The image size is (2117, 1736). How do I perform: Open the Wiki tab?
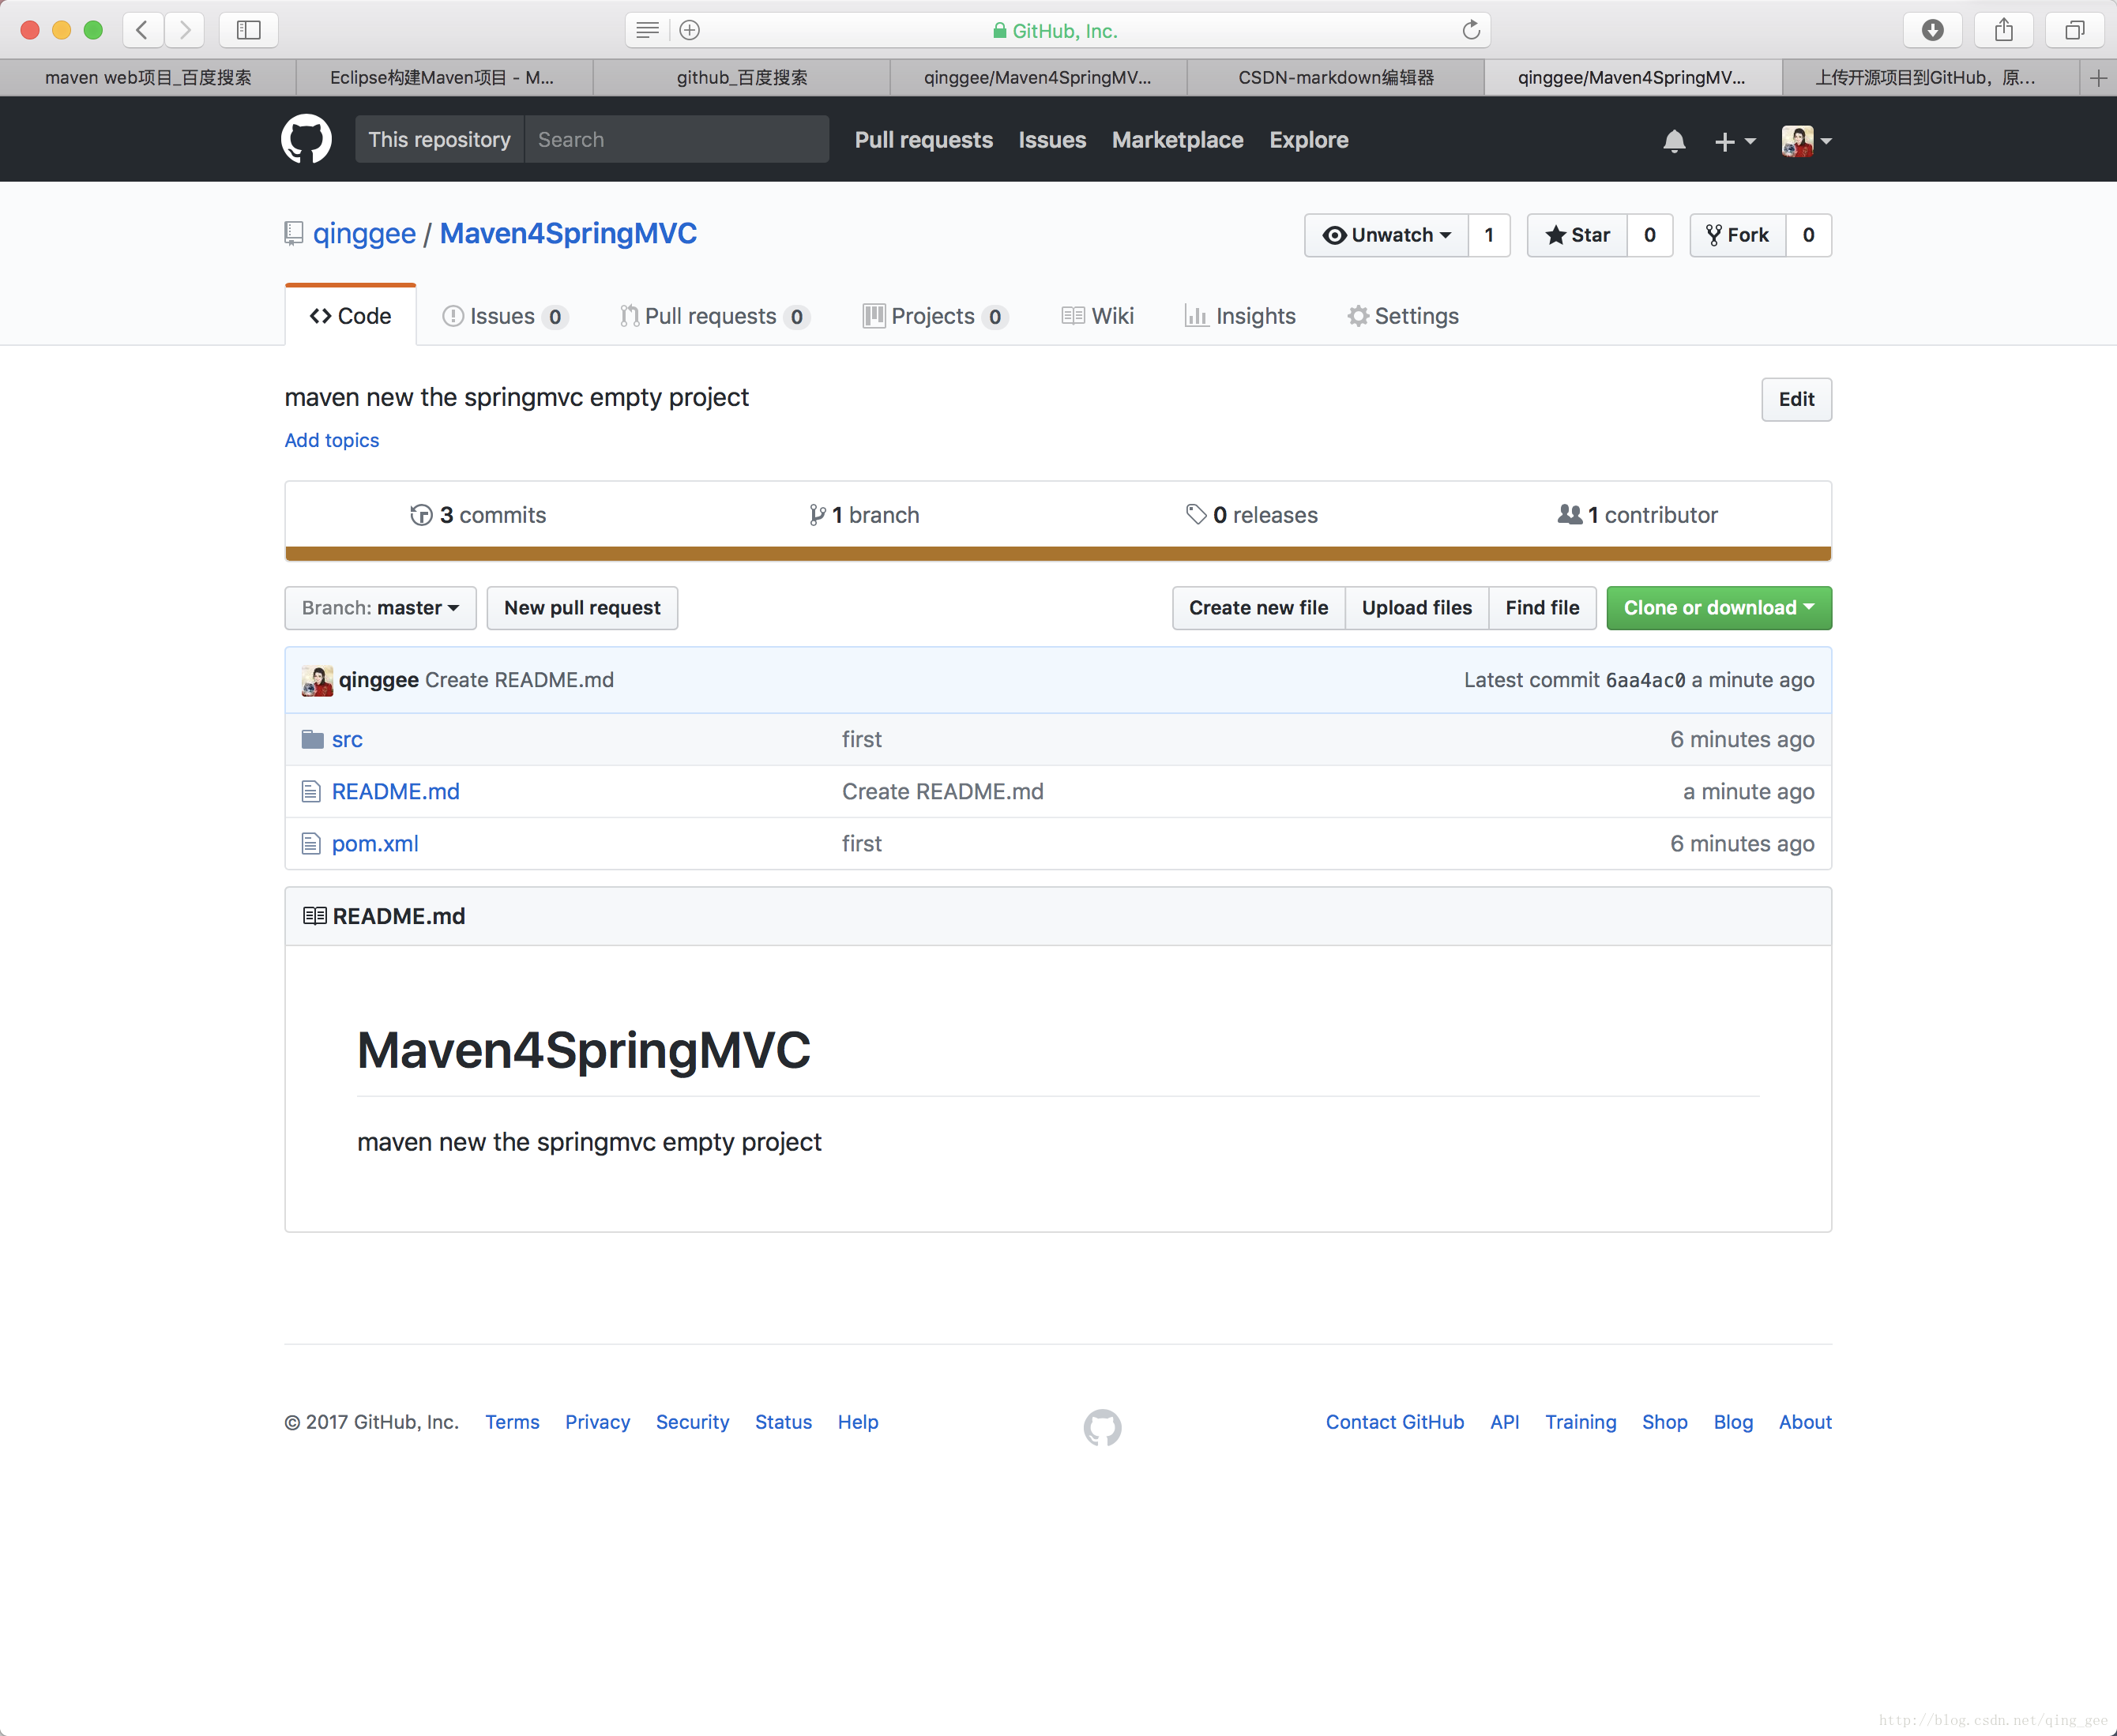(1097, 316)
